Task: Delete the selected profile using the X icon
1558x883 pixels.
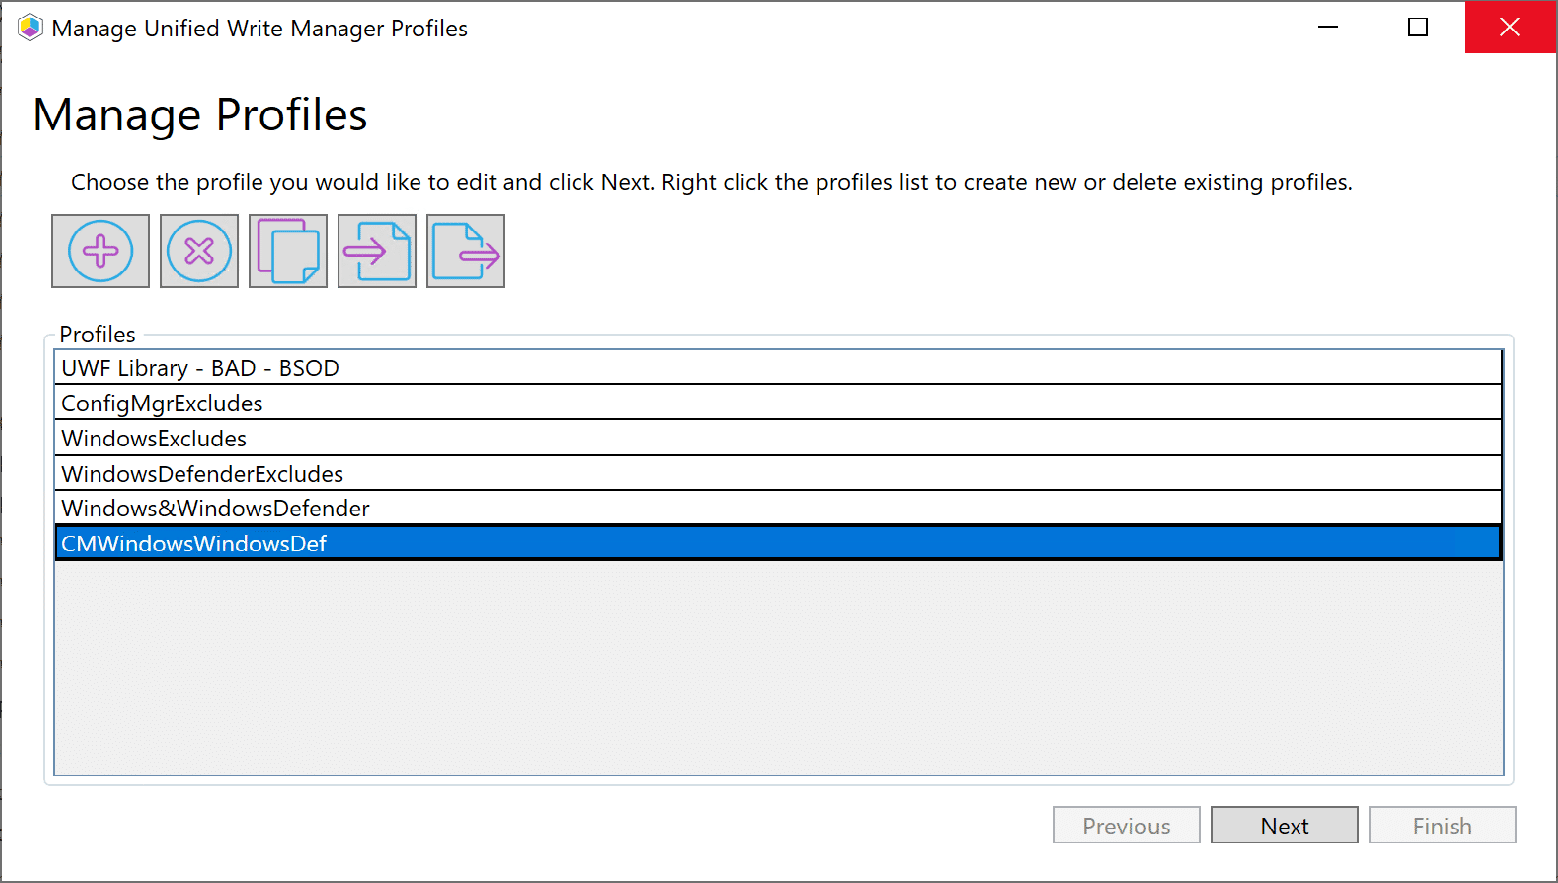Action: (199, 250)
